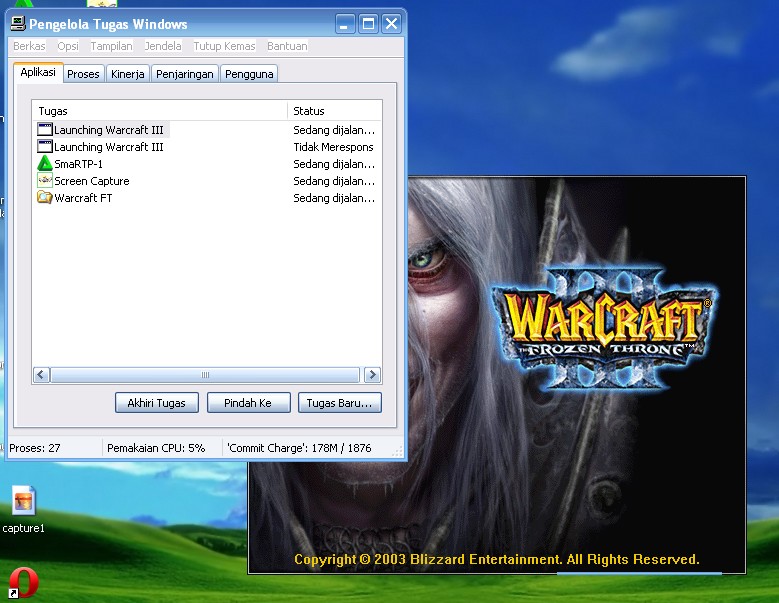Click 'Proses: 27' in status bar
The height and width of the screenshot is (603, 779).
tap(35, 448)
